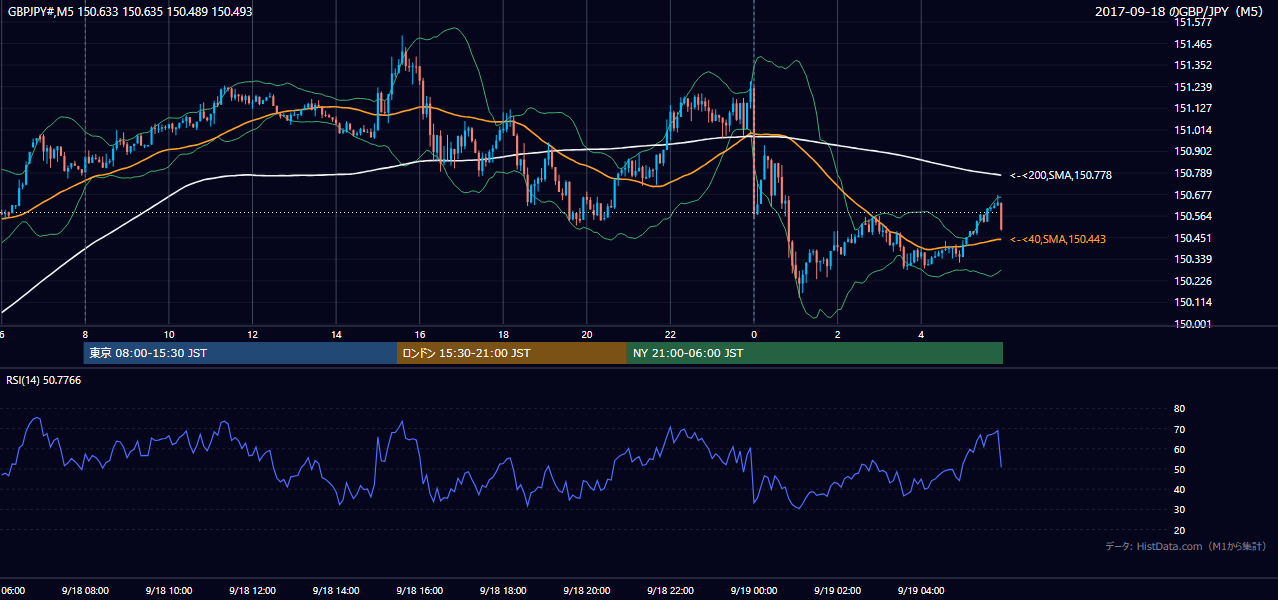Click hour label 14 under price chart
The height and width of the screenshot is (600, 1278).
(x=336, y=335)
